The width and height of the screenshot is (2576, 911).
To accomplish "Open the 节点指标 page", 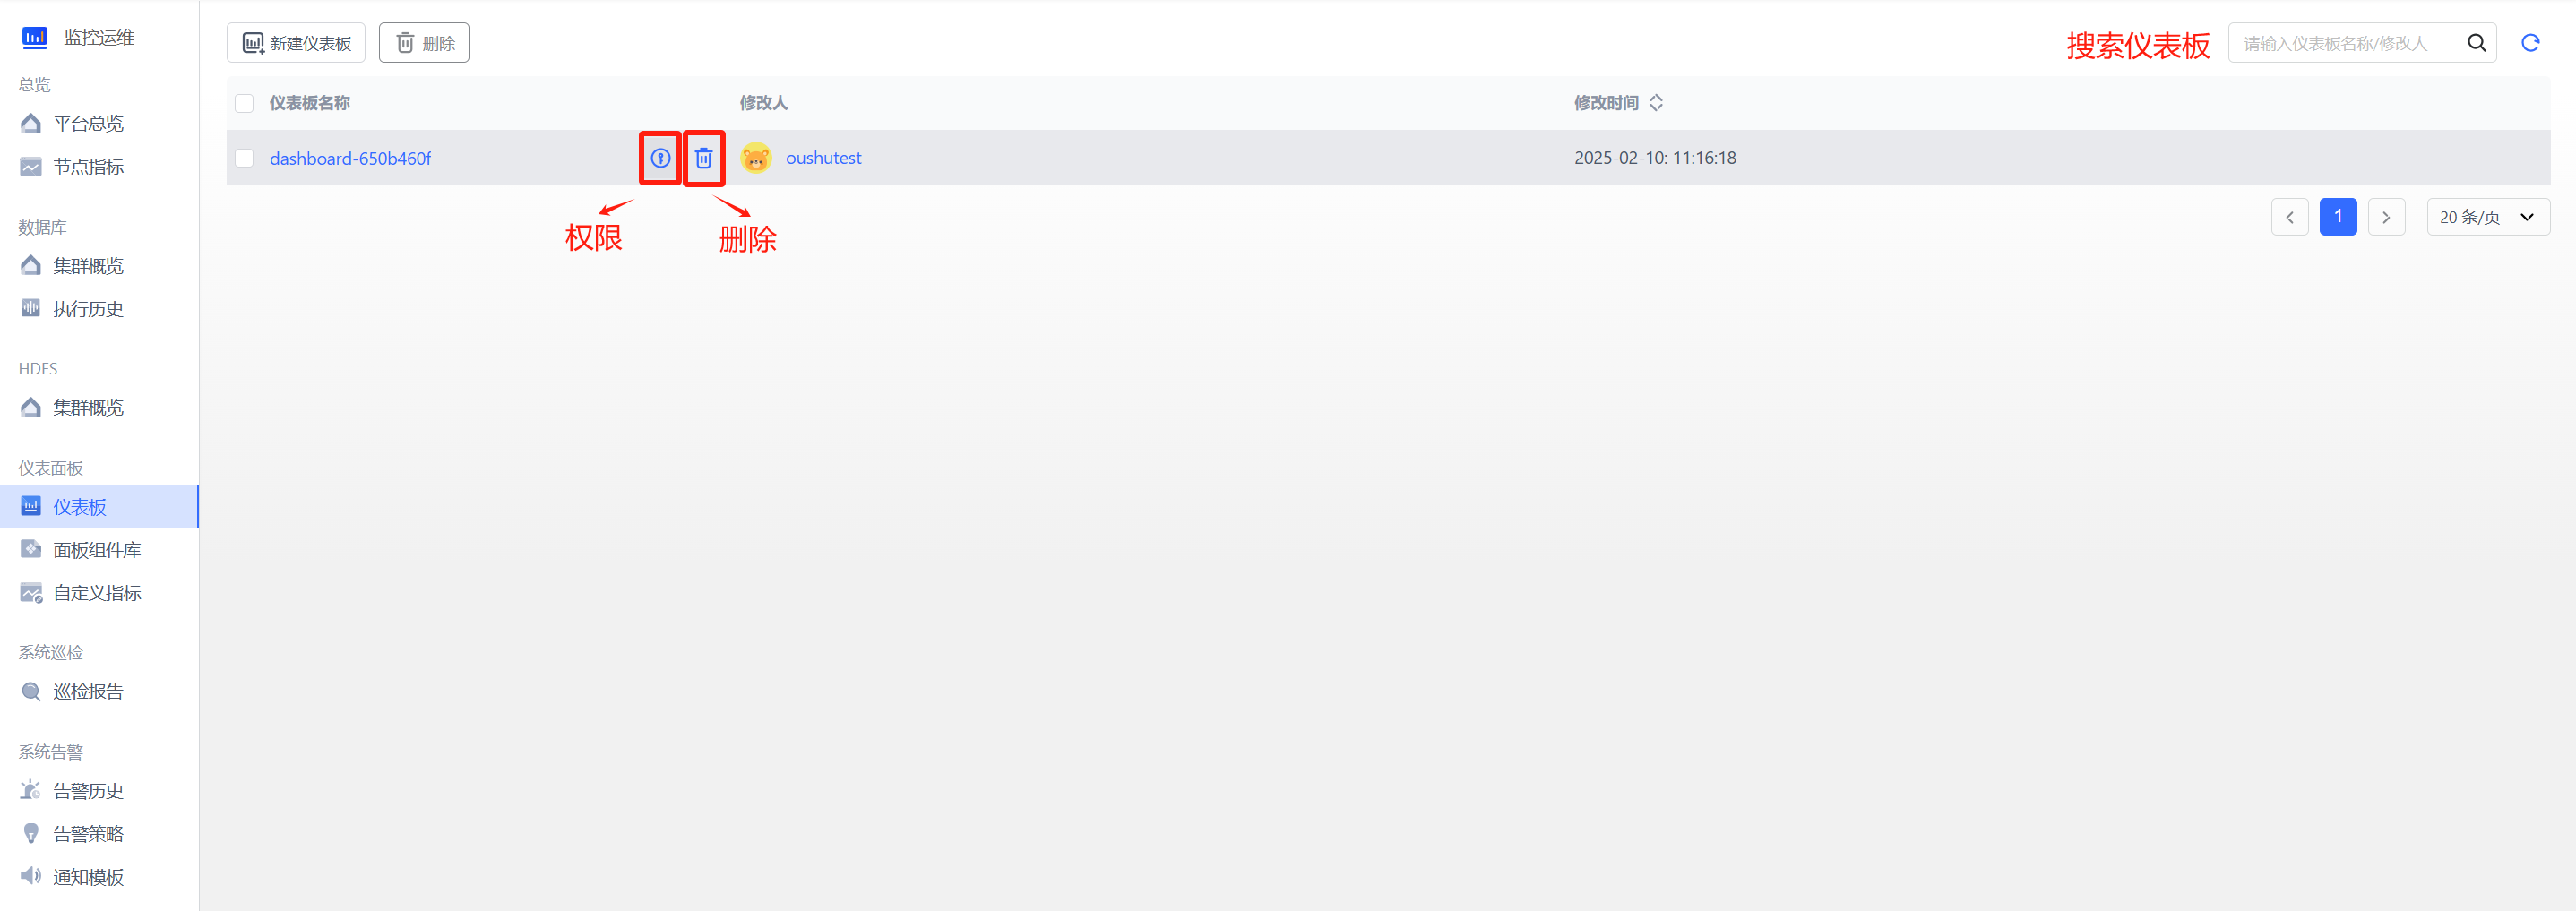I will [88, 167].
